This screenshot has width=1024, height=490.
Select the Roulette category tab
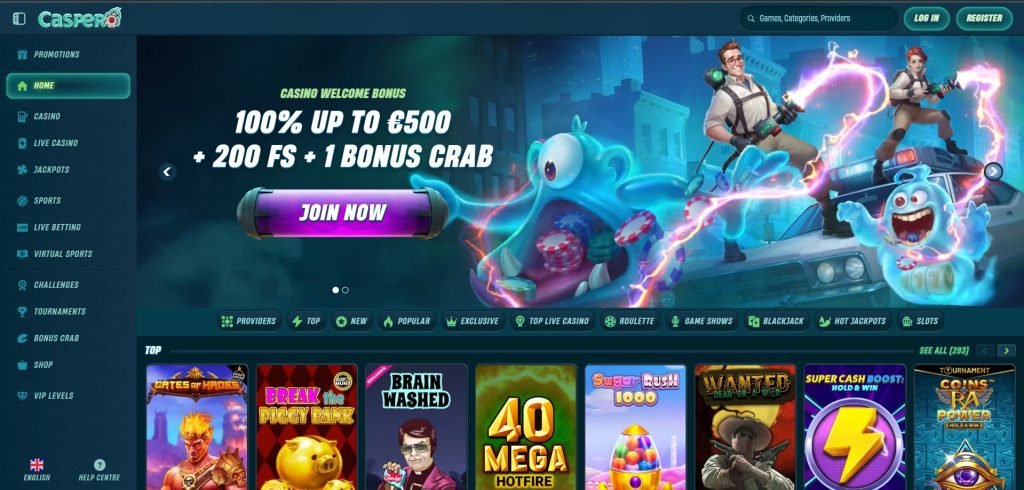click(629, 321)
